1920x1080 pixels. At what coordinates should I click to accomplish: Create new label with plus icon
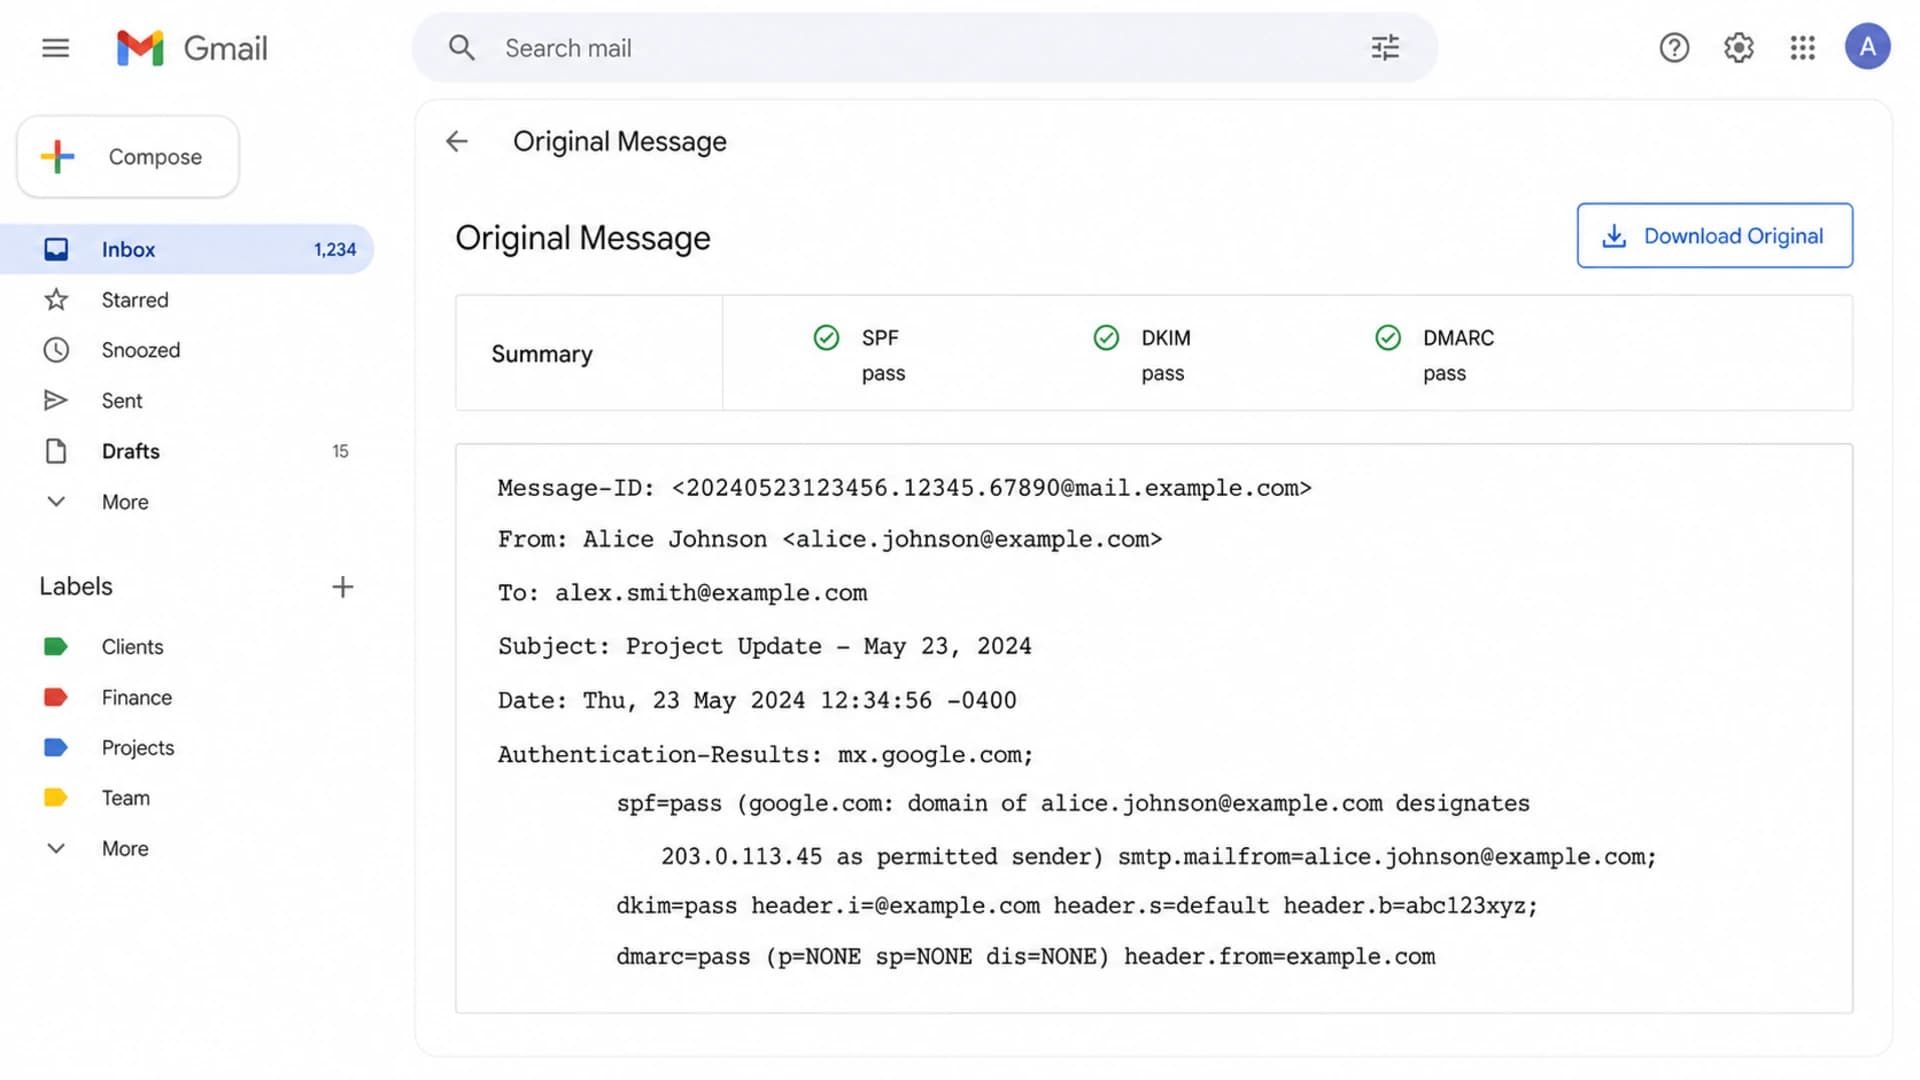342,587
